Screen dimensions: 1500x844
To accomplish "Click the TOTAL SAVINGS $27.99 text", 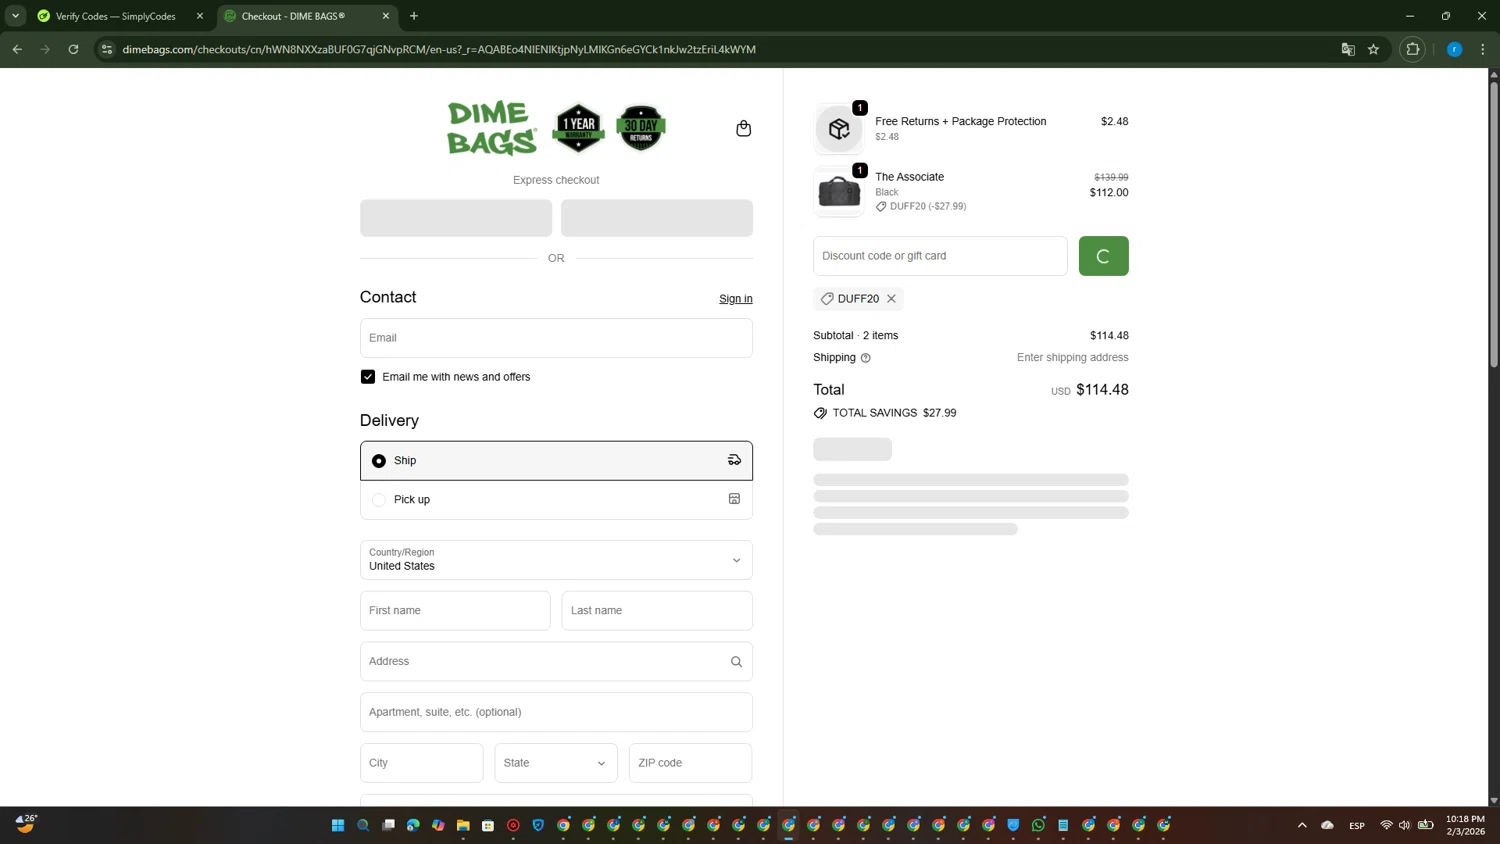I will pos(894,413).
